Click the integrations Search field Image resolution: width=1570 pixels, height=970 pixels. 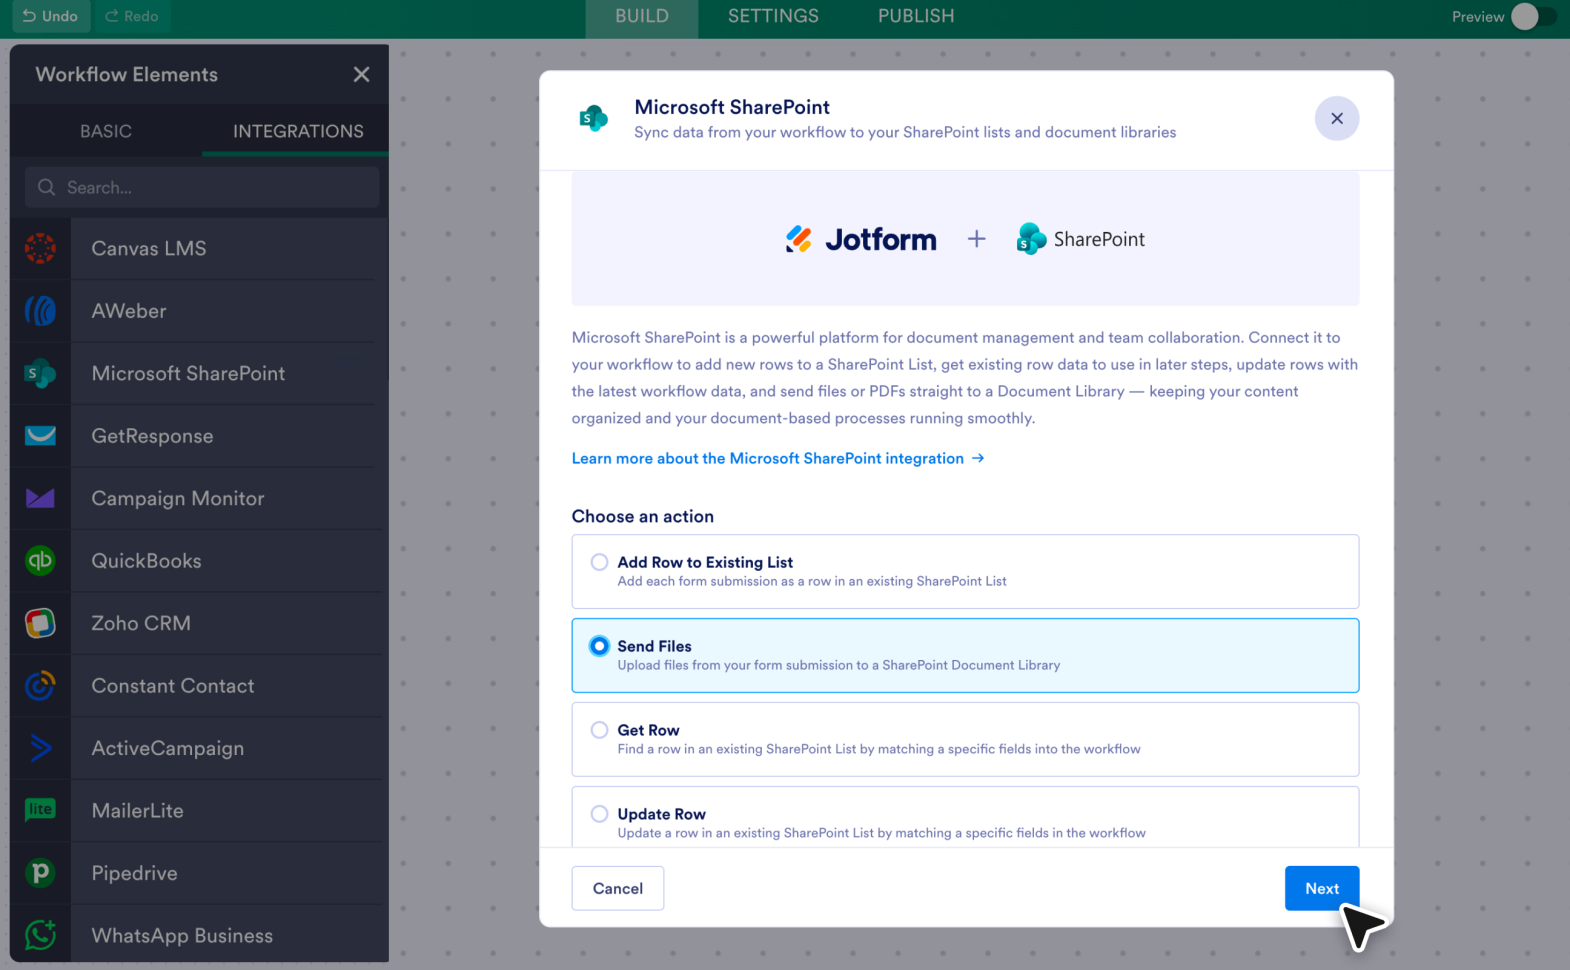[202, 187]
